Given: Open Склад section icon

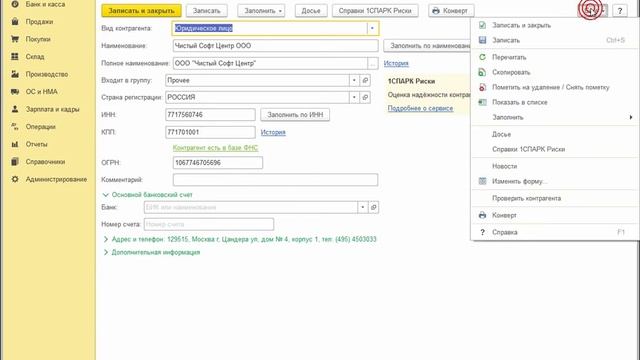Looking at the screenshot, I should point(15,57).
